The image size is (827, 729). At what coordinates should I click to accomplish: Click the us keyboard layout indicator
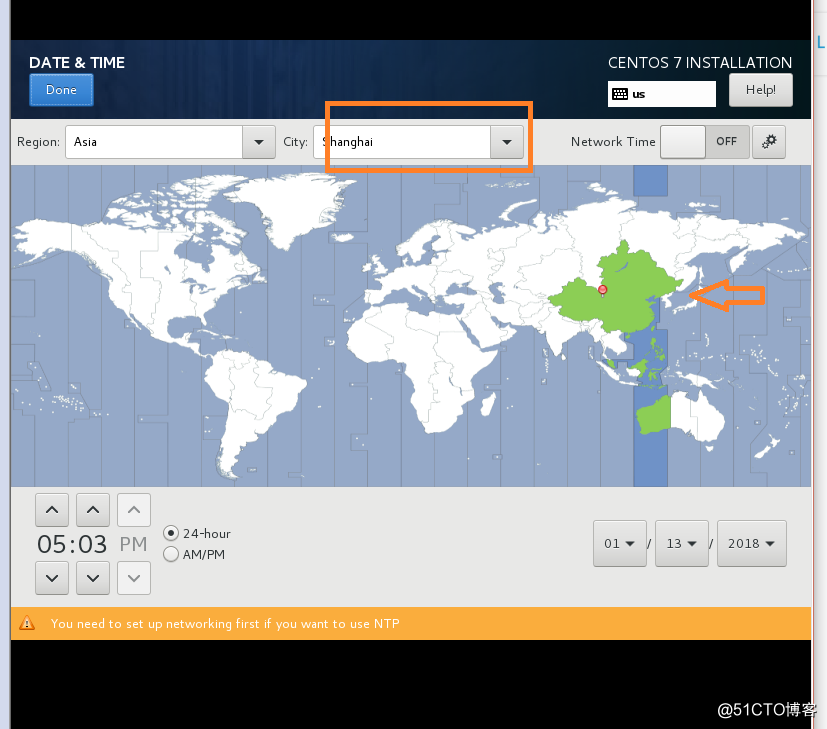(661, 94)
